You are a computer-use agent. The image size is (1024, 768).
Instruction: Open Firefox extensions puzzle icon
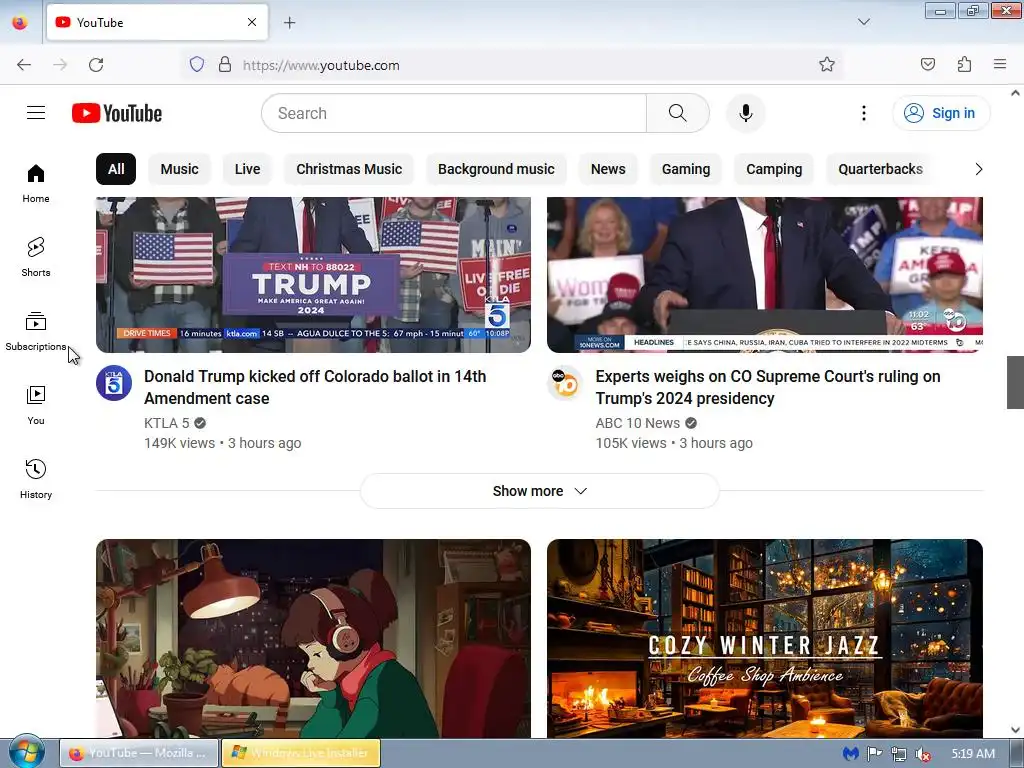tap(964, 65)
